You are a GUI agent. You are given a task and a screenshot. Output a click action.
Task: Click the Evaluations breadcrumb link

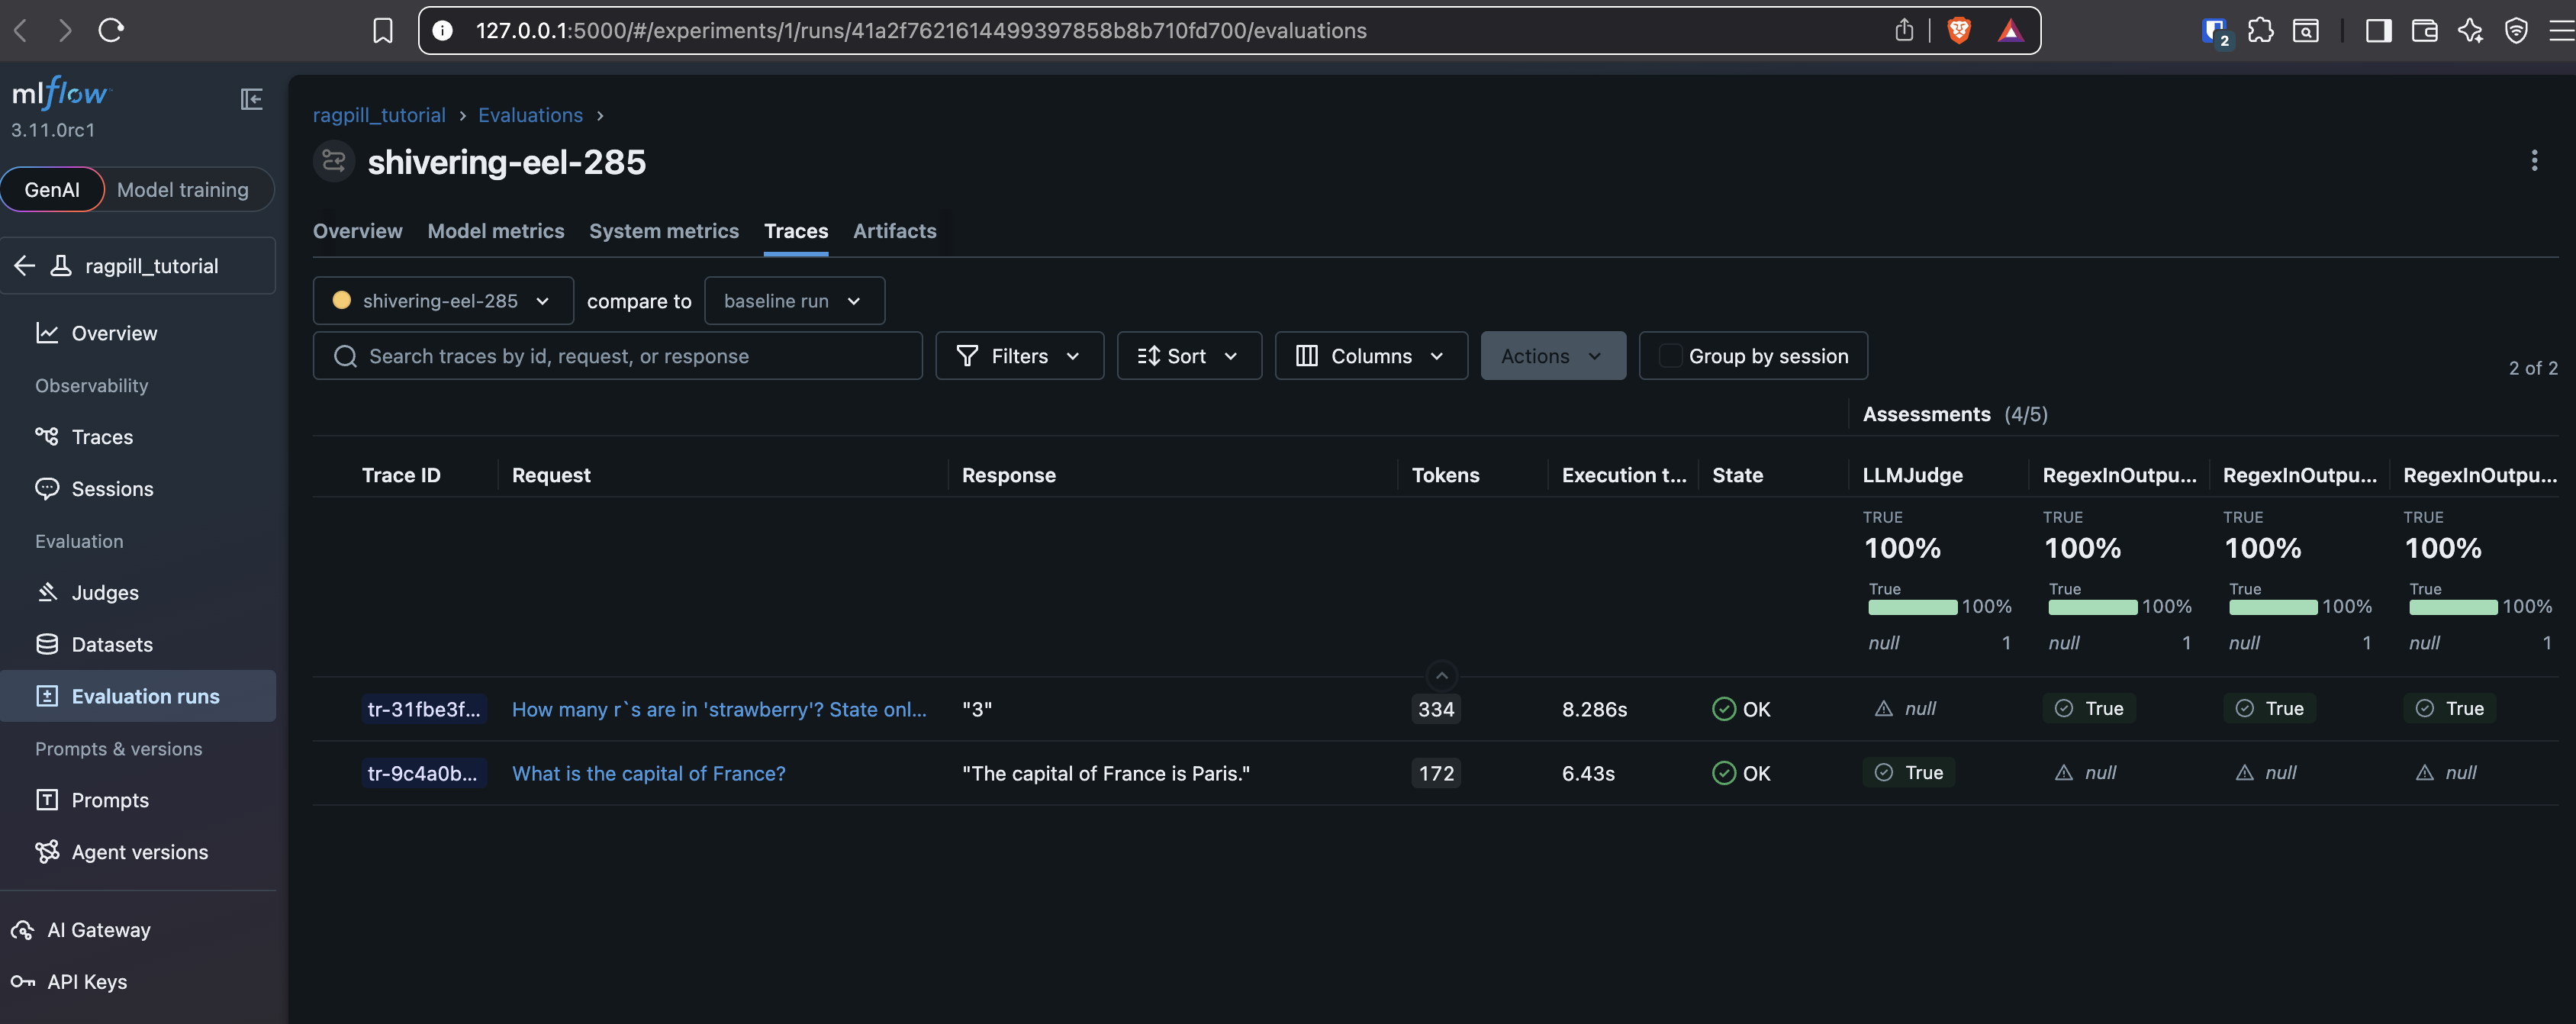point(530,115)
